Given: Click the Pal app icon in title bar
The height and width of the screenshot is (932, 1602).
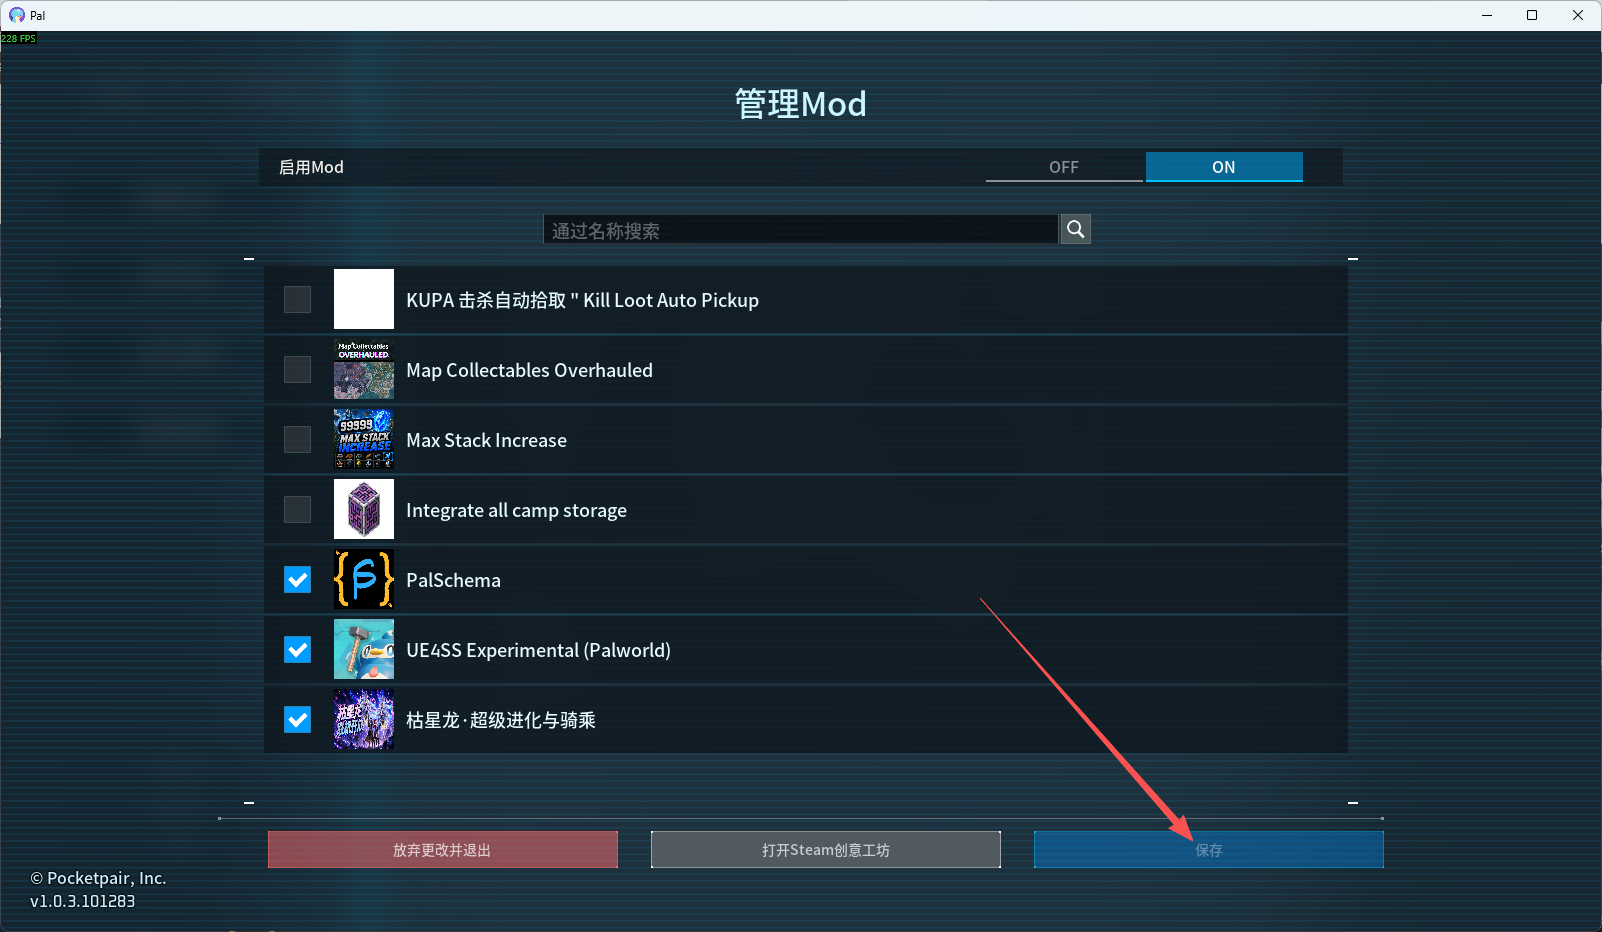Looking at the screenshot, I should (17, 15).
